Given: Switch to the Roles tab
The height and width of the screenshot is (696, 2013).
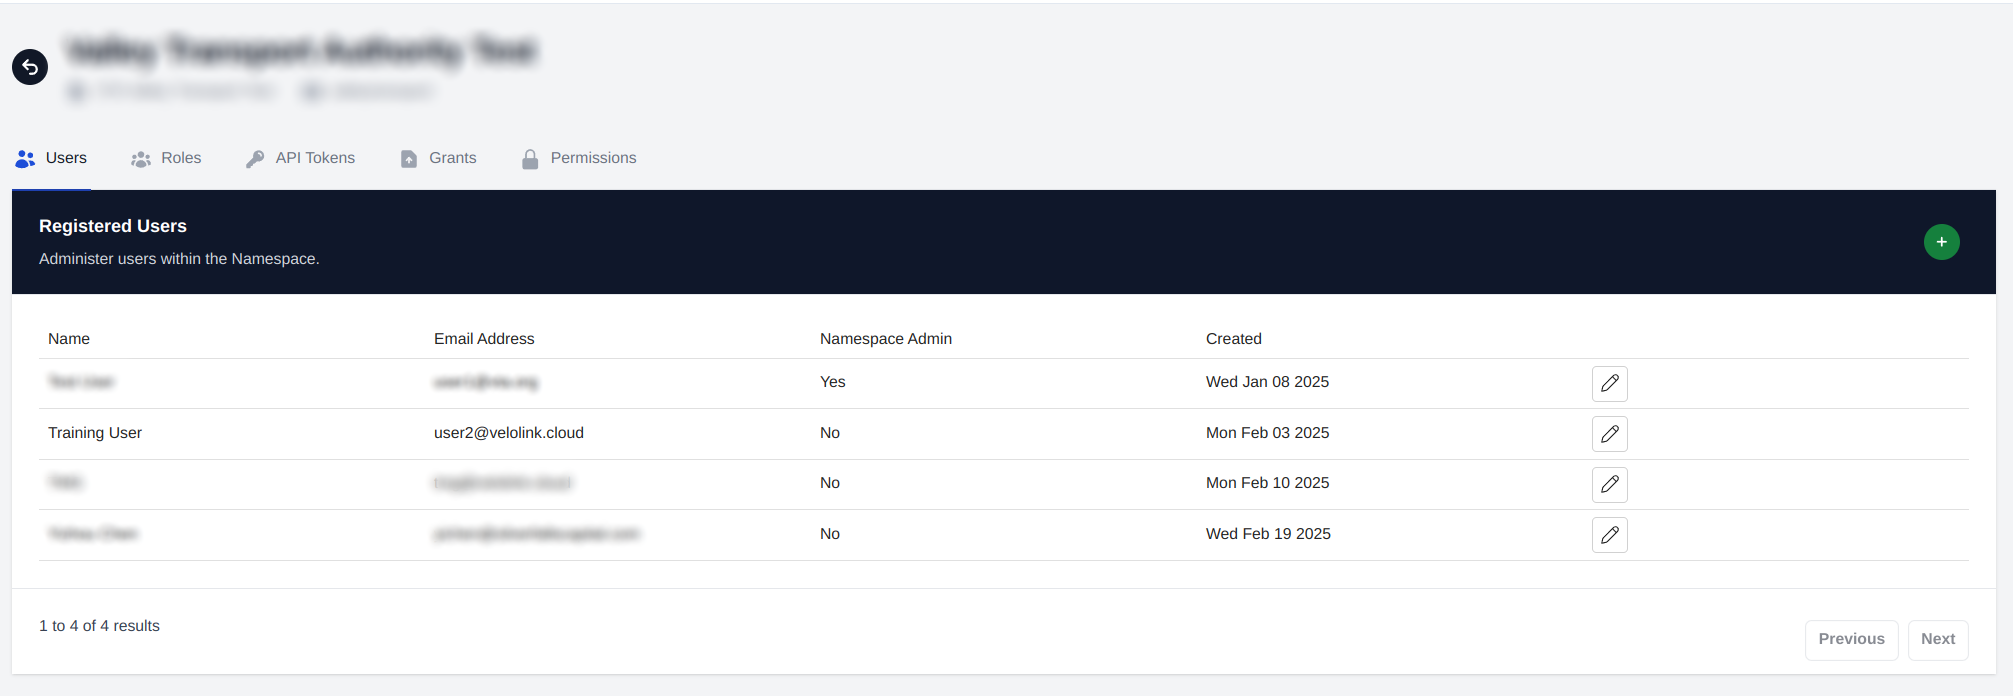Looking at the screenshot, I should (167, 158).
